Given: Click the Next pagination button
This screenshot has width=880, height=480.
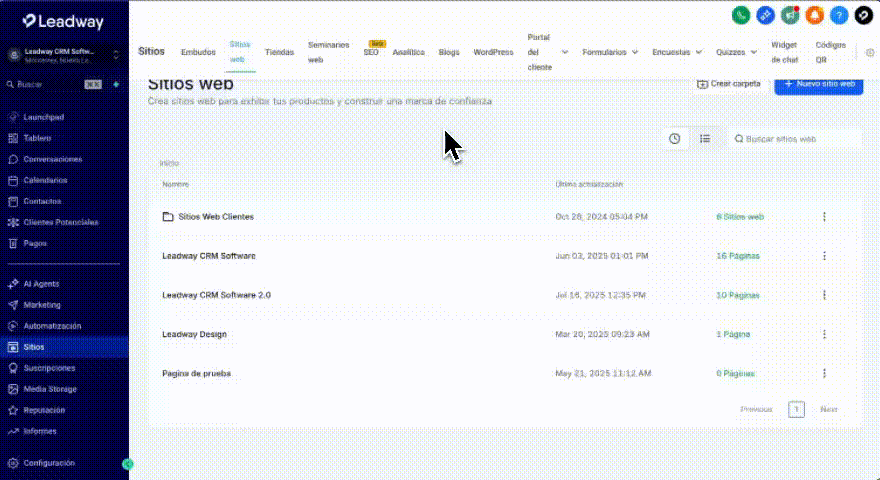Looking at the screenshot, I should point(828,409).
